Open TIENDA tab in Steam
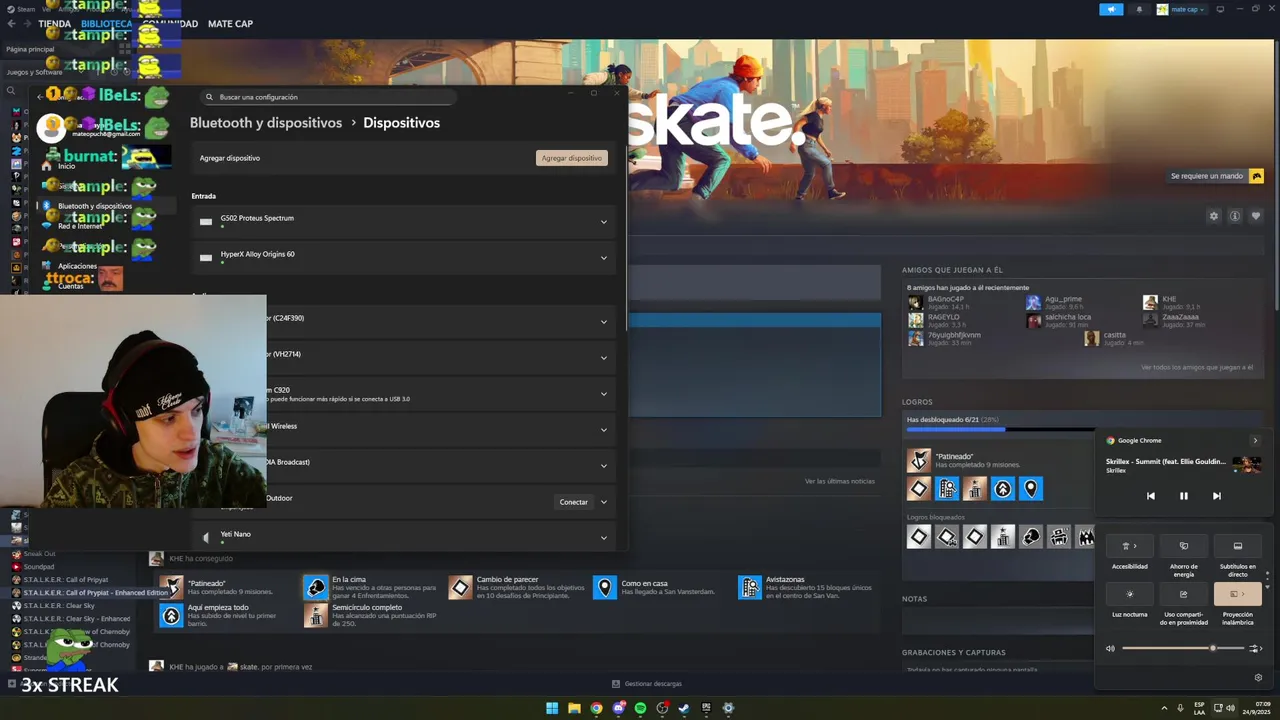1280x720 pixels. [54, 24]
